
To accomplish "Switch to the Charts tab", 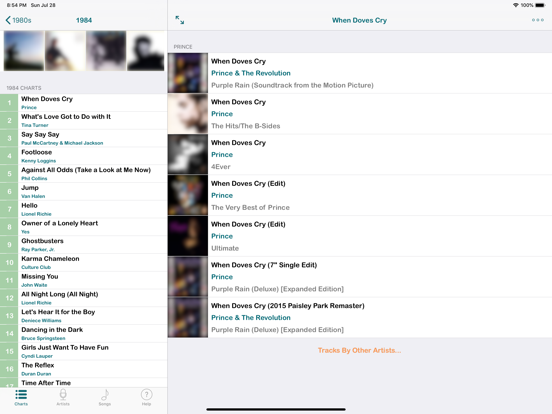I will pos(21,398).
